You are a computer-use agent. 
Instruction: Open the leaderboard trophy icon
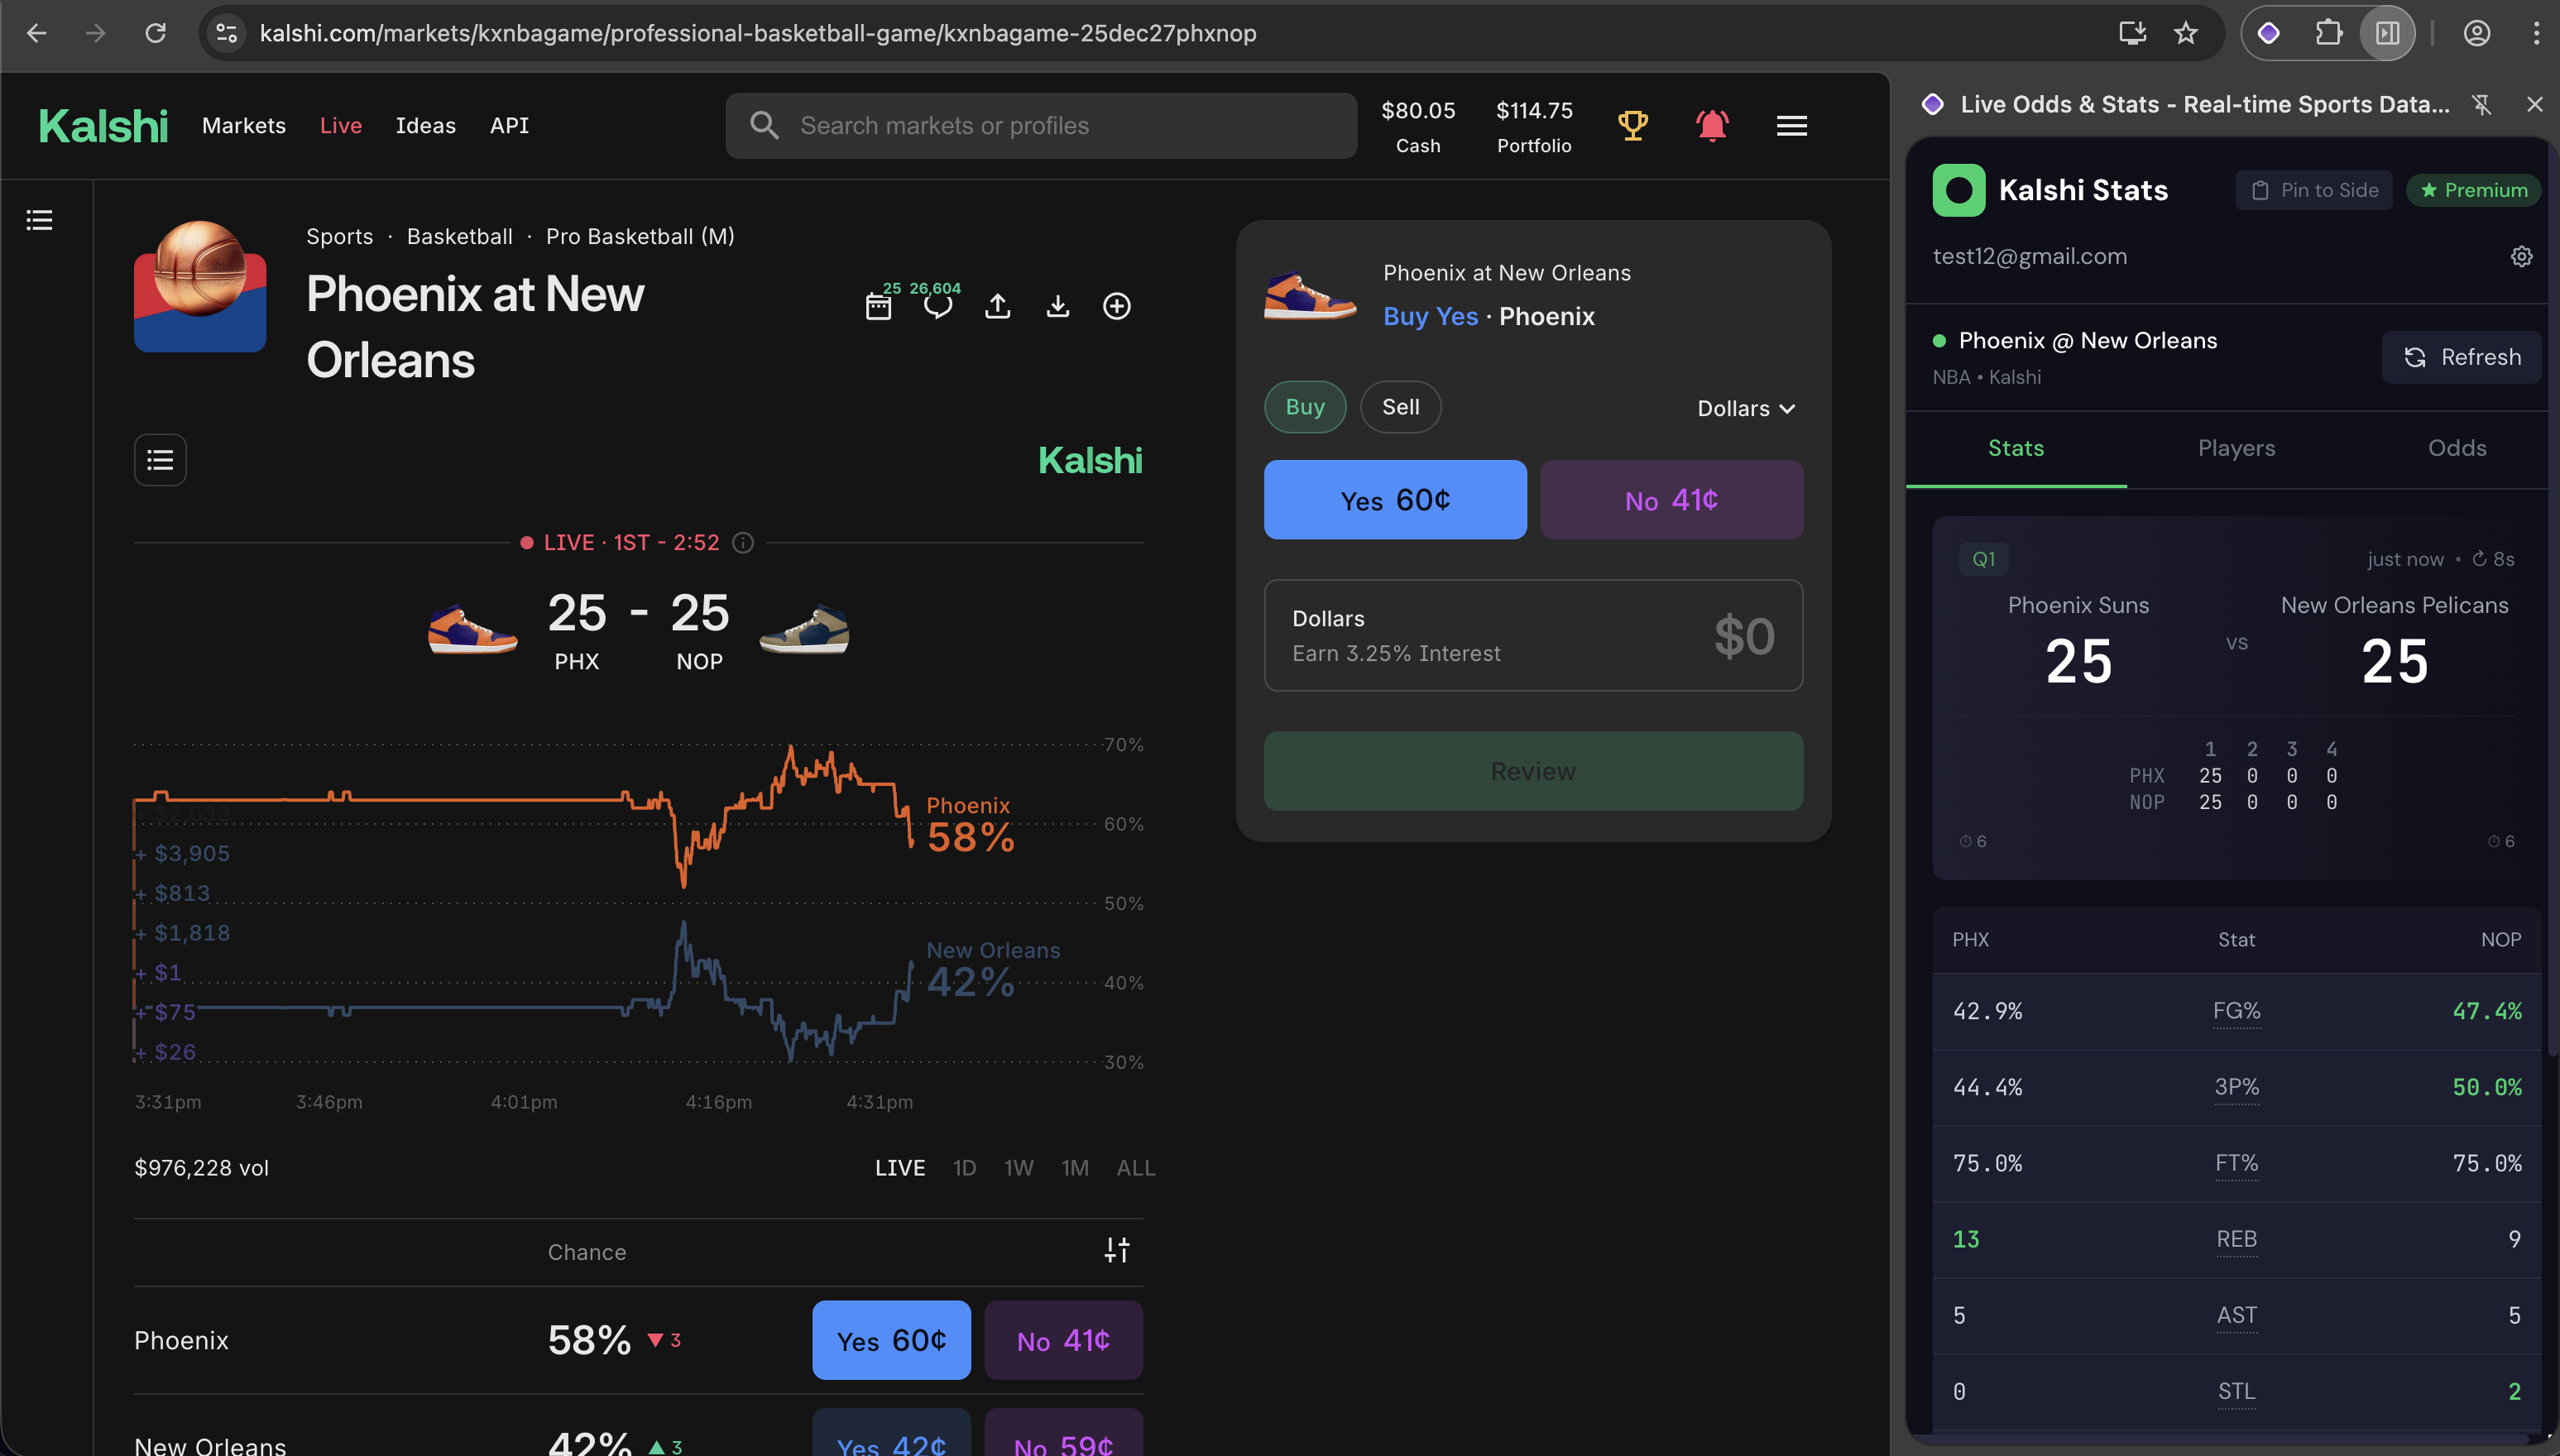(1633, 125)
